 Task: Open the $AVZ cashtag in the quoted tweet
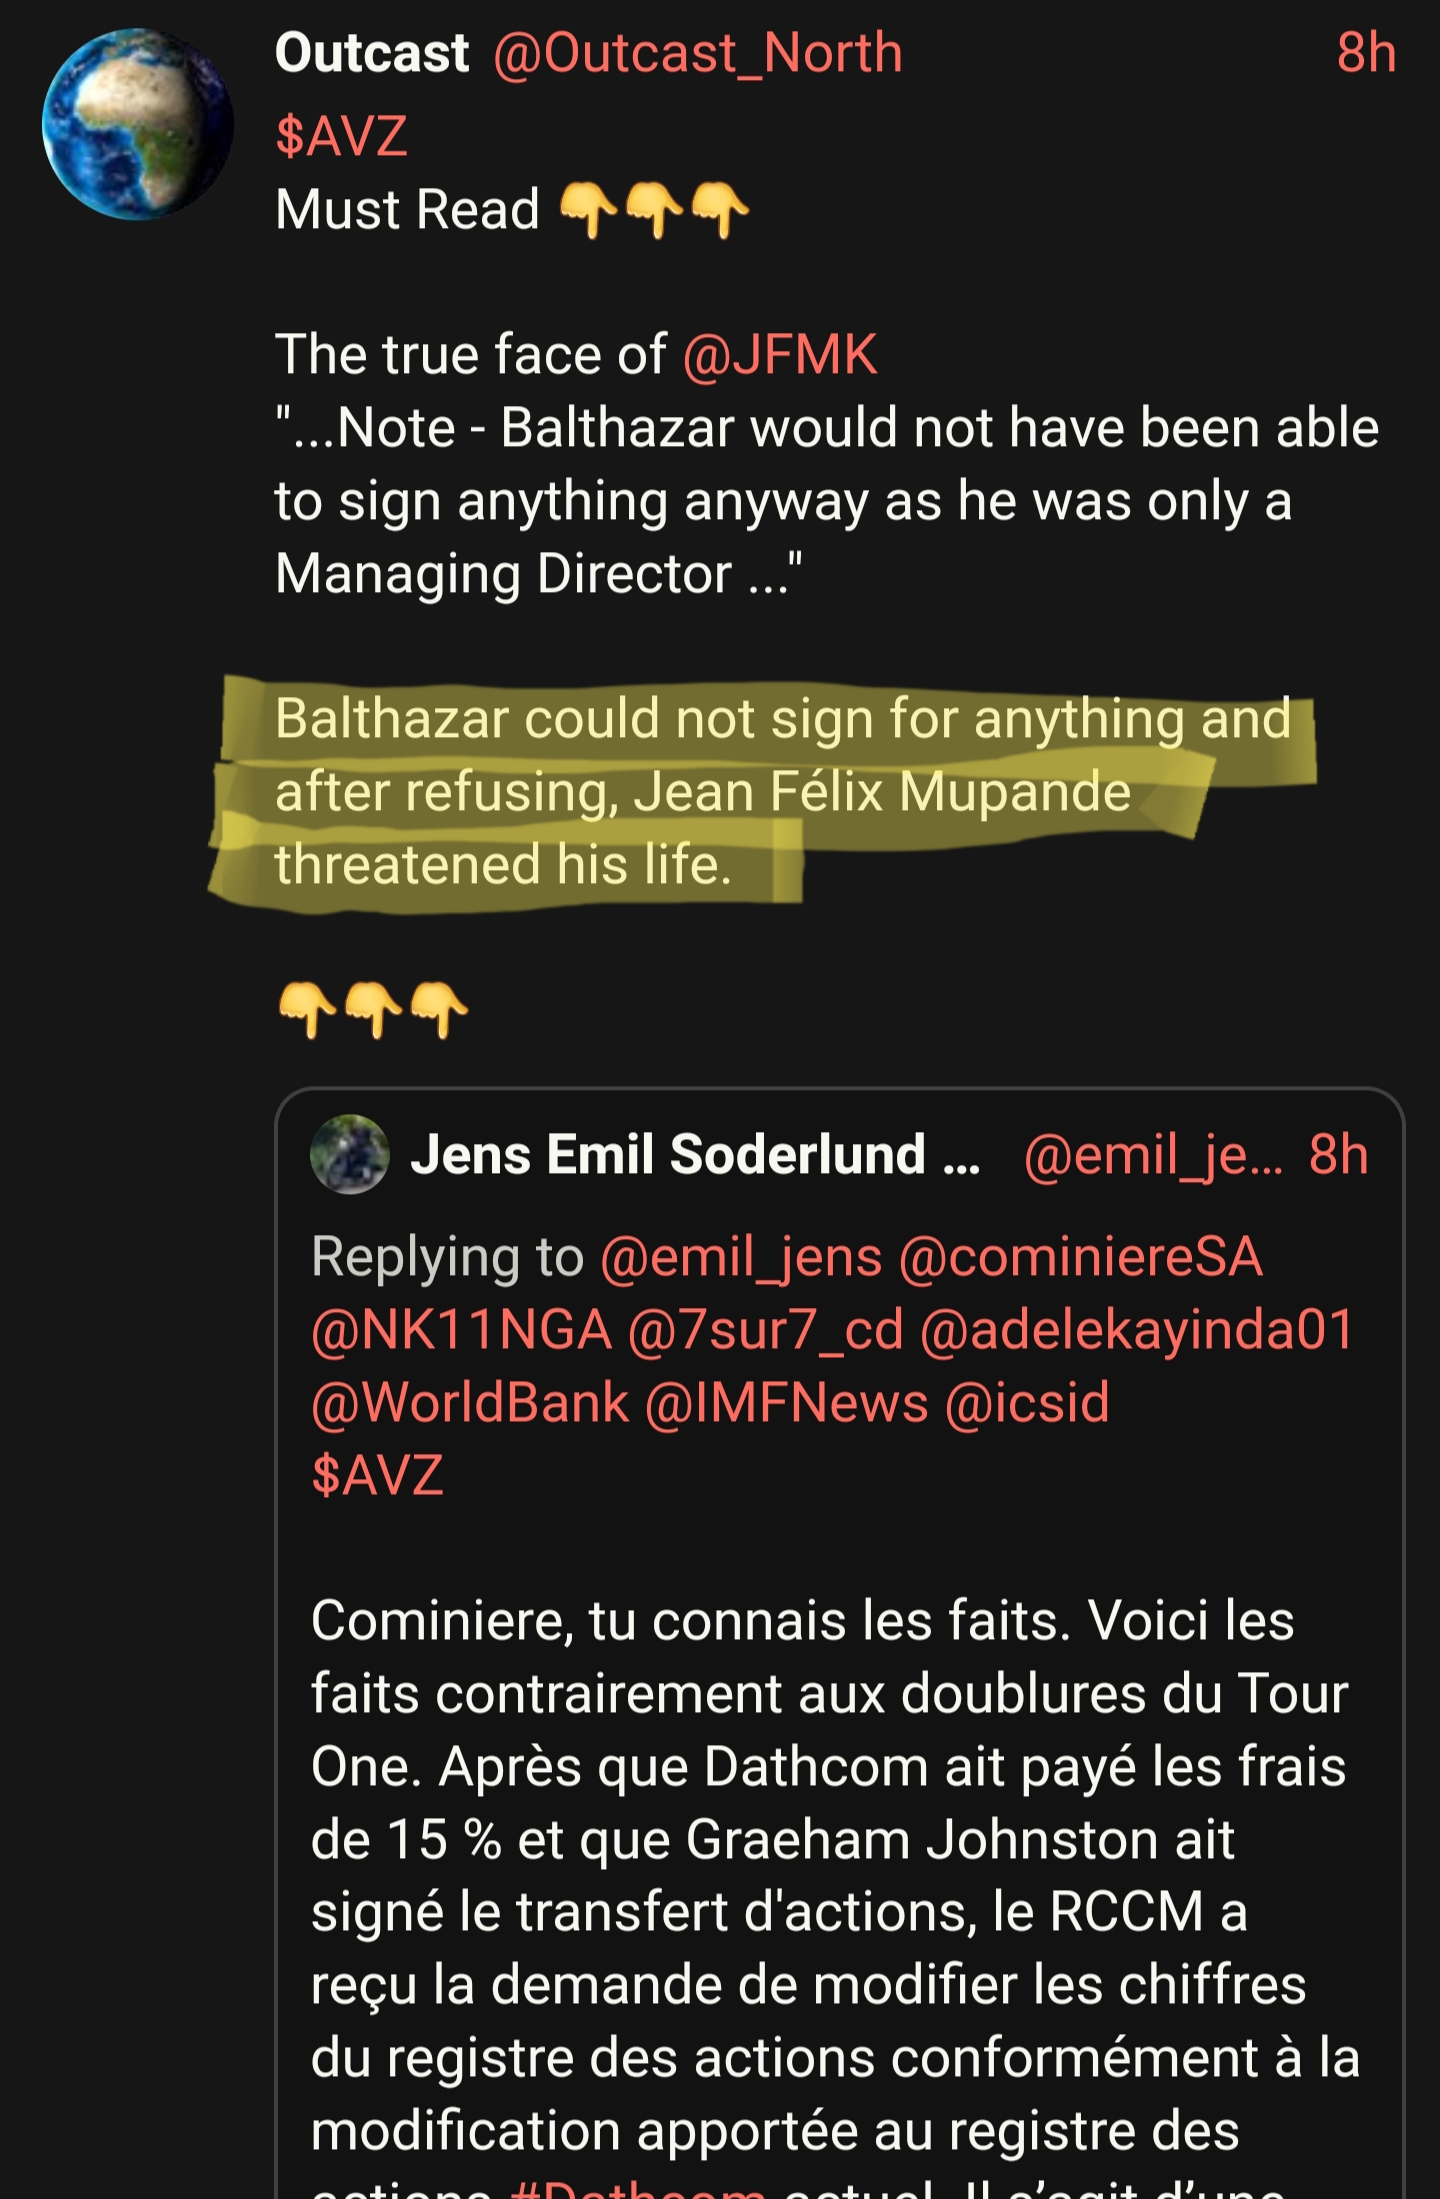(377, 1476)
